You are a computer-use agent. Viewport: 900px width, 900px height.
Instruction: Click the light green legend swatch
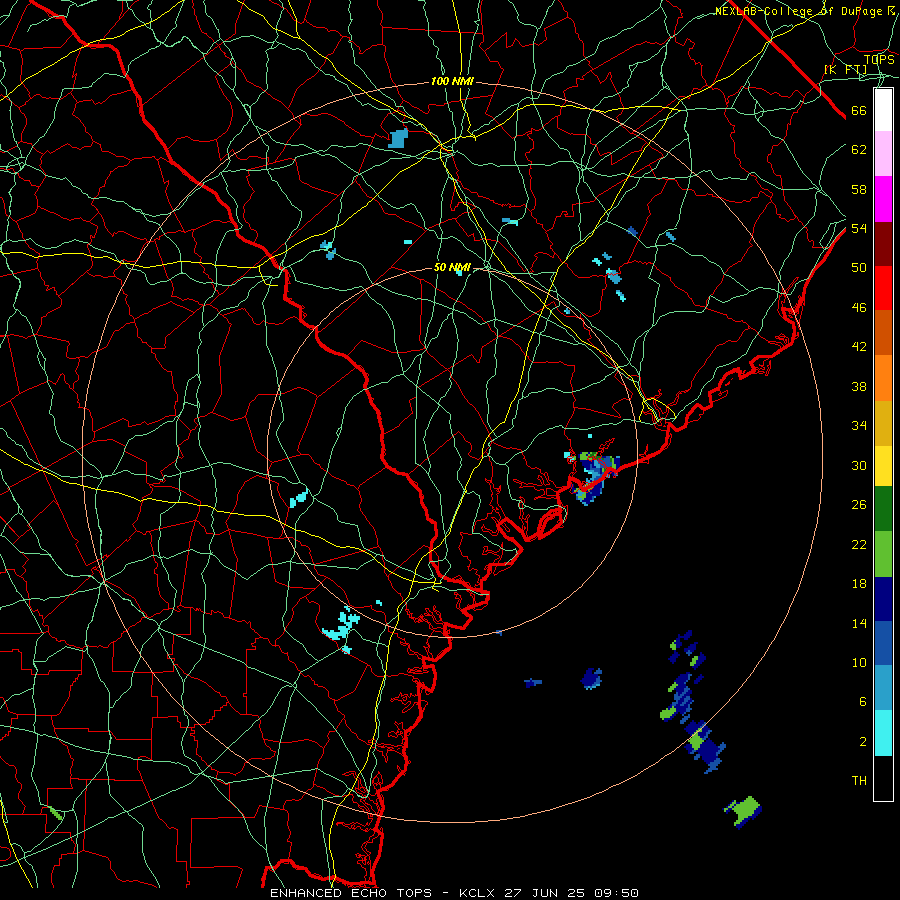pos(883,554)
